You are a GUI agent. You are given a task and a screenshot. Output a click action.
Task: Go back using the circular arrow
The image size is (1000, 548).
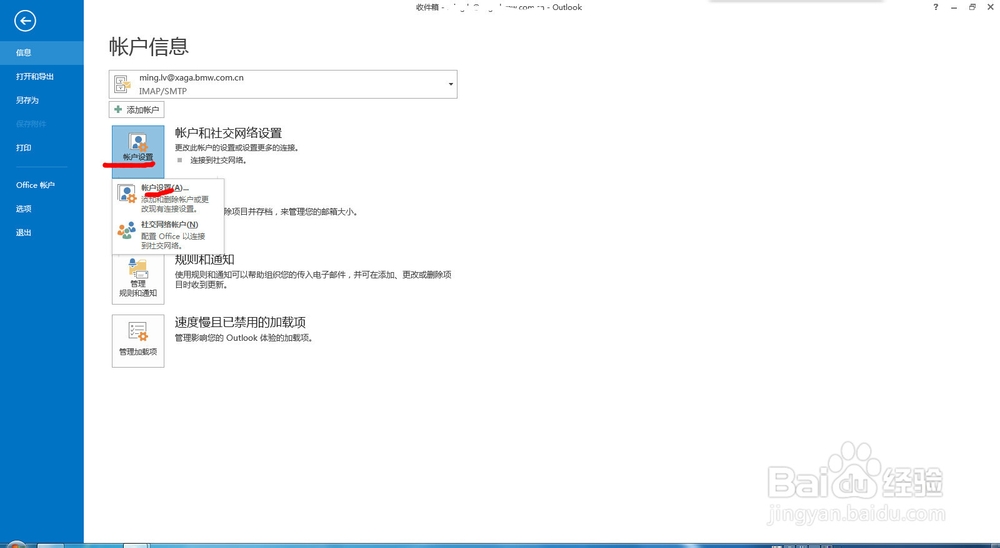(x=25, y=21)
